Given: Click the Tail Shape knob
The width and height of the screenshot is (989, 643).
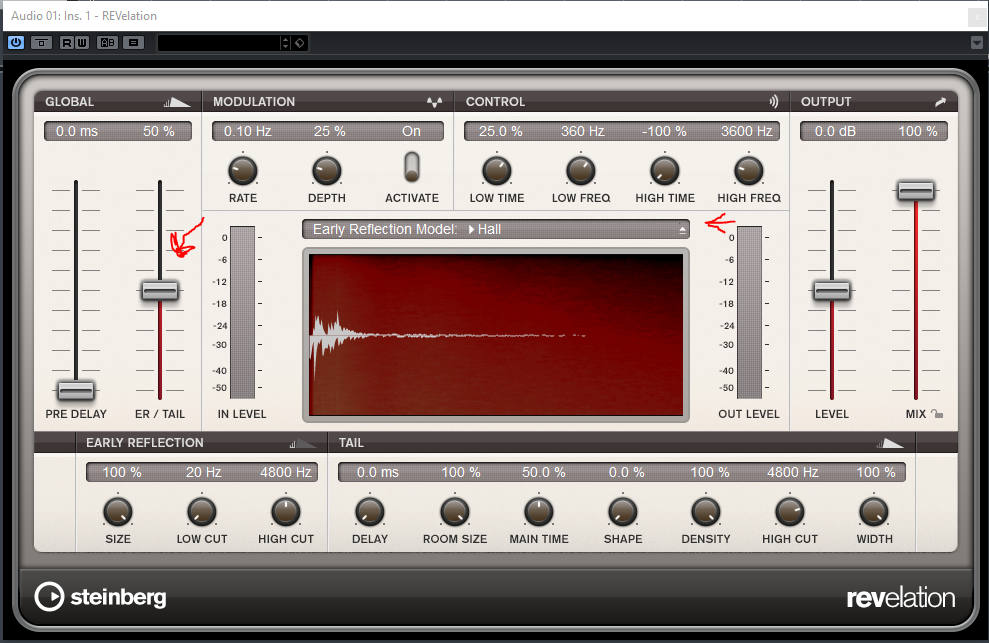Looking at the screenshot, I should pos(623,512).
